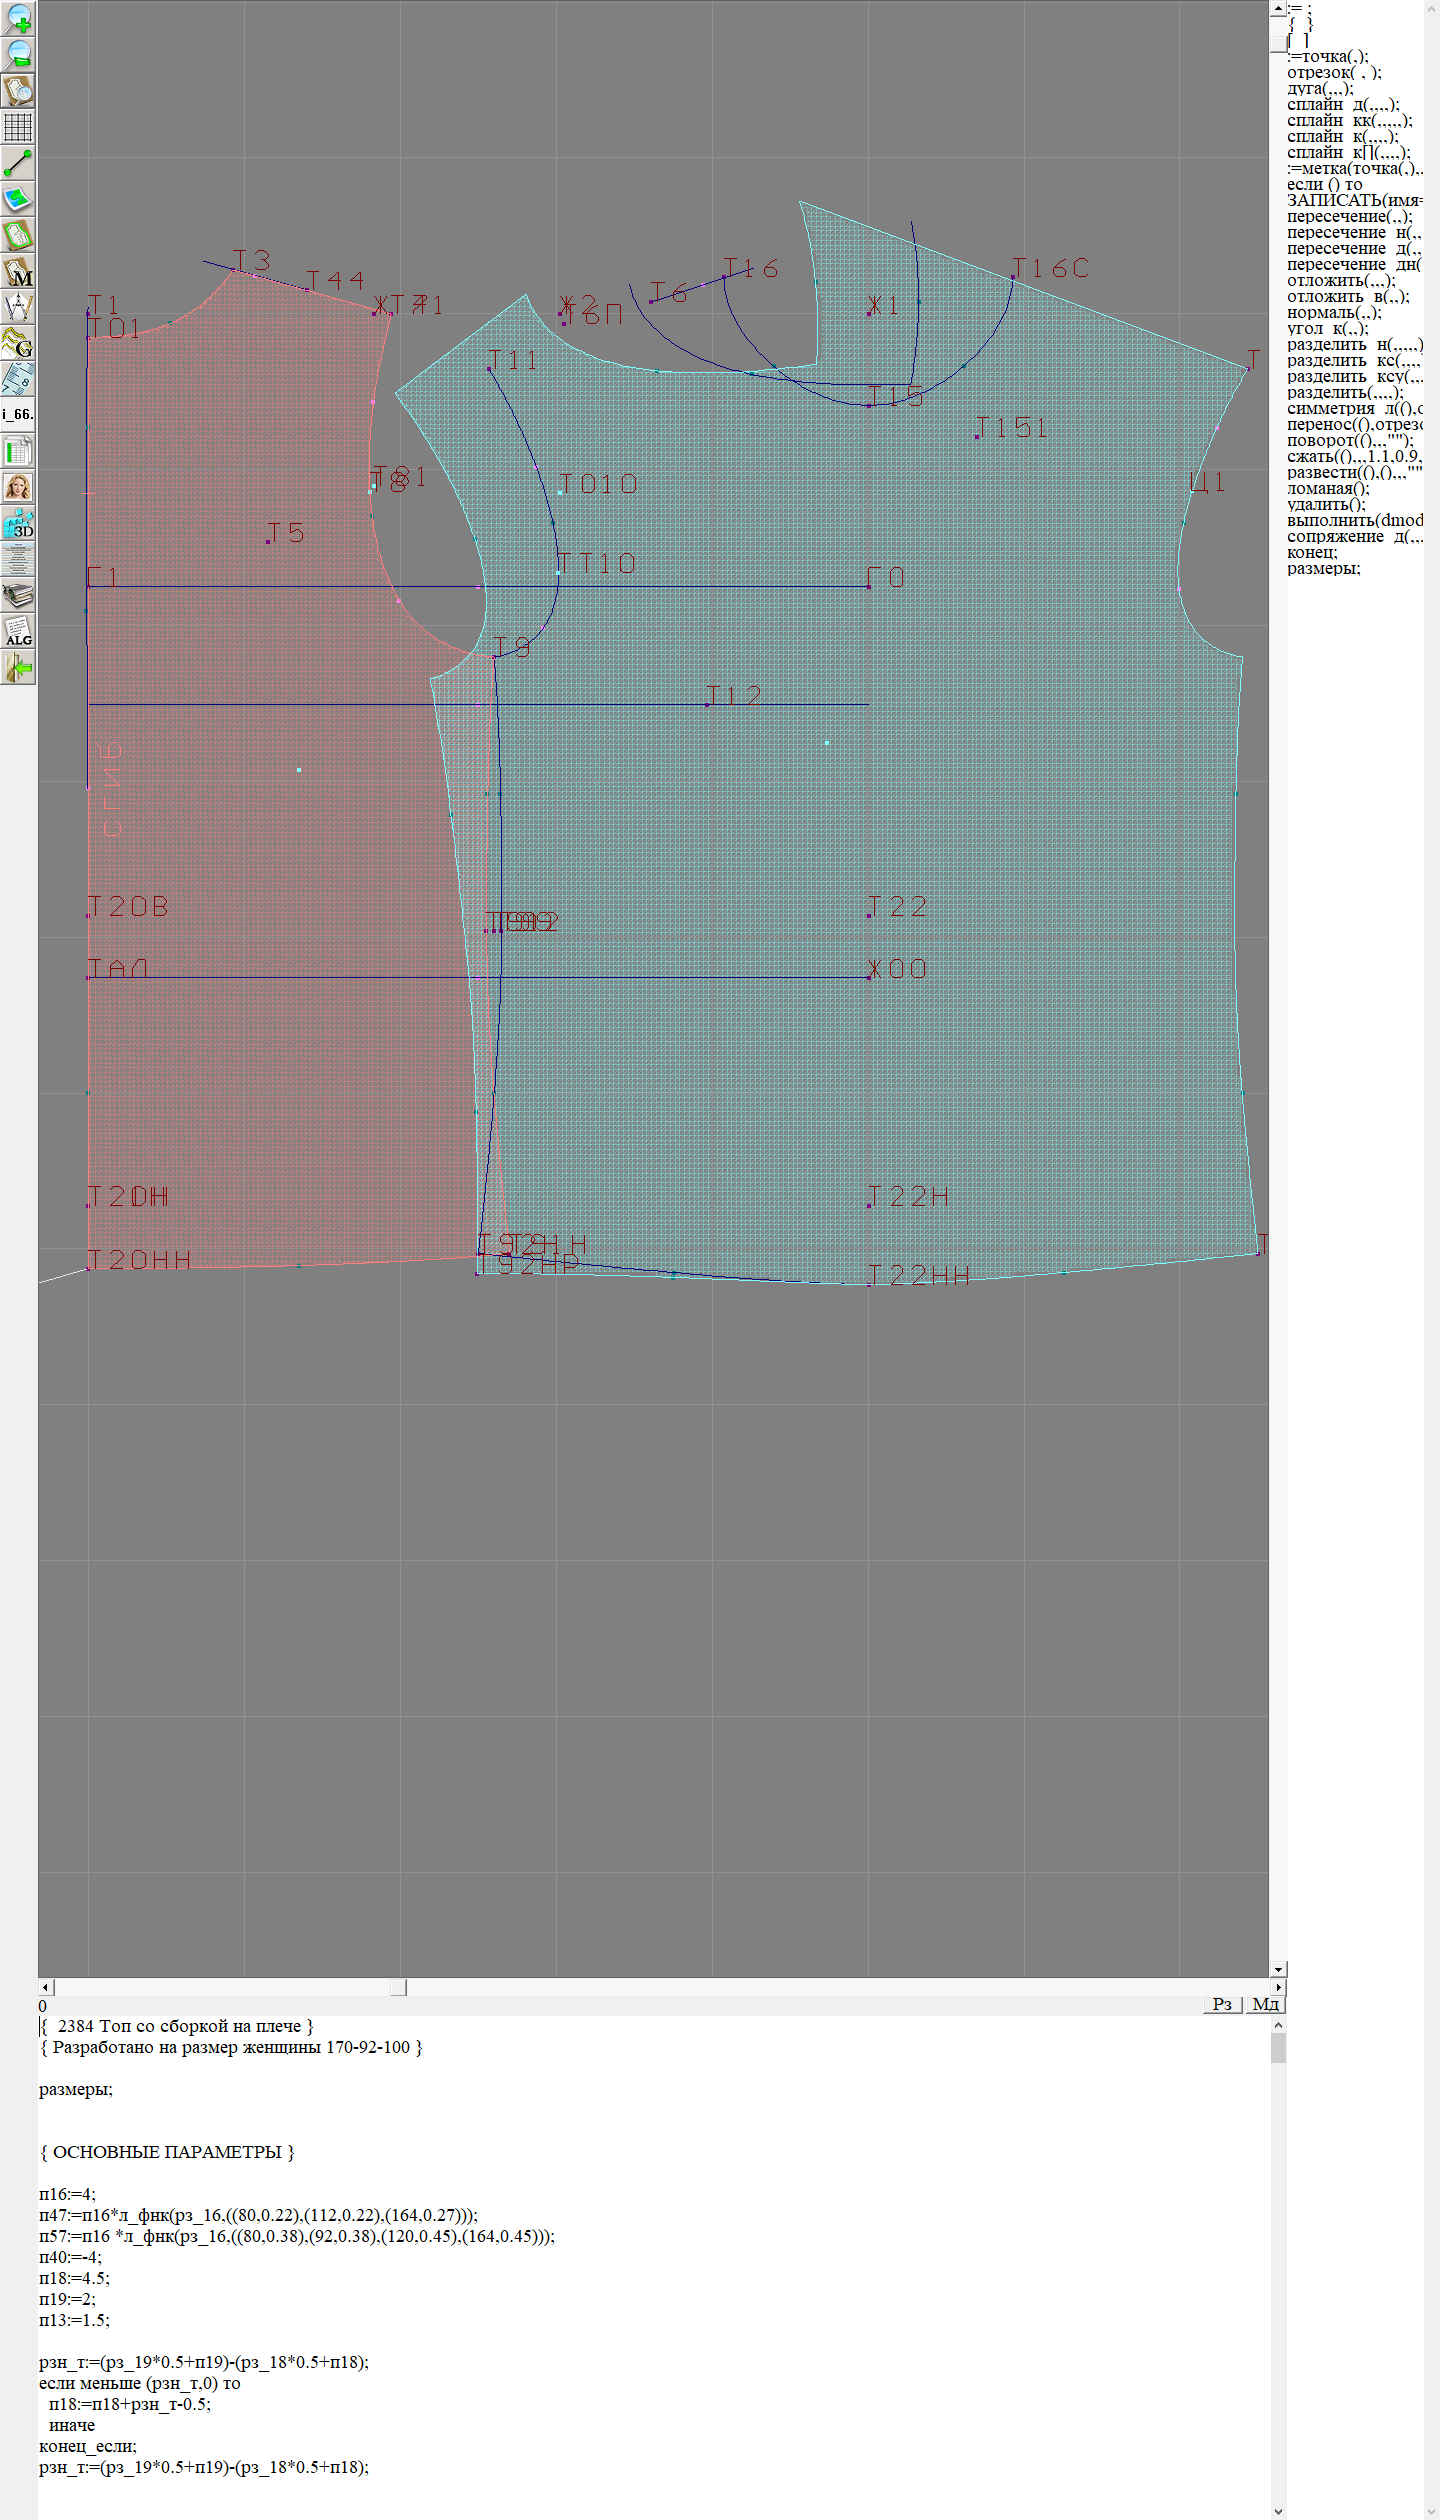Open the pattern icon marked with M
The image size is (1440, 2520).
[x=18, y=271]
